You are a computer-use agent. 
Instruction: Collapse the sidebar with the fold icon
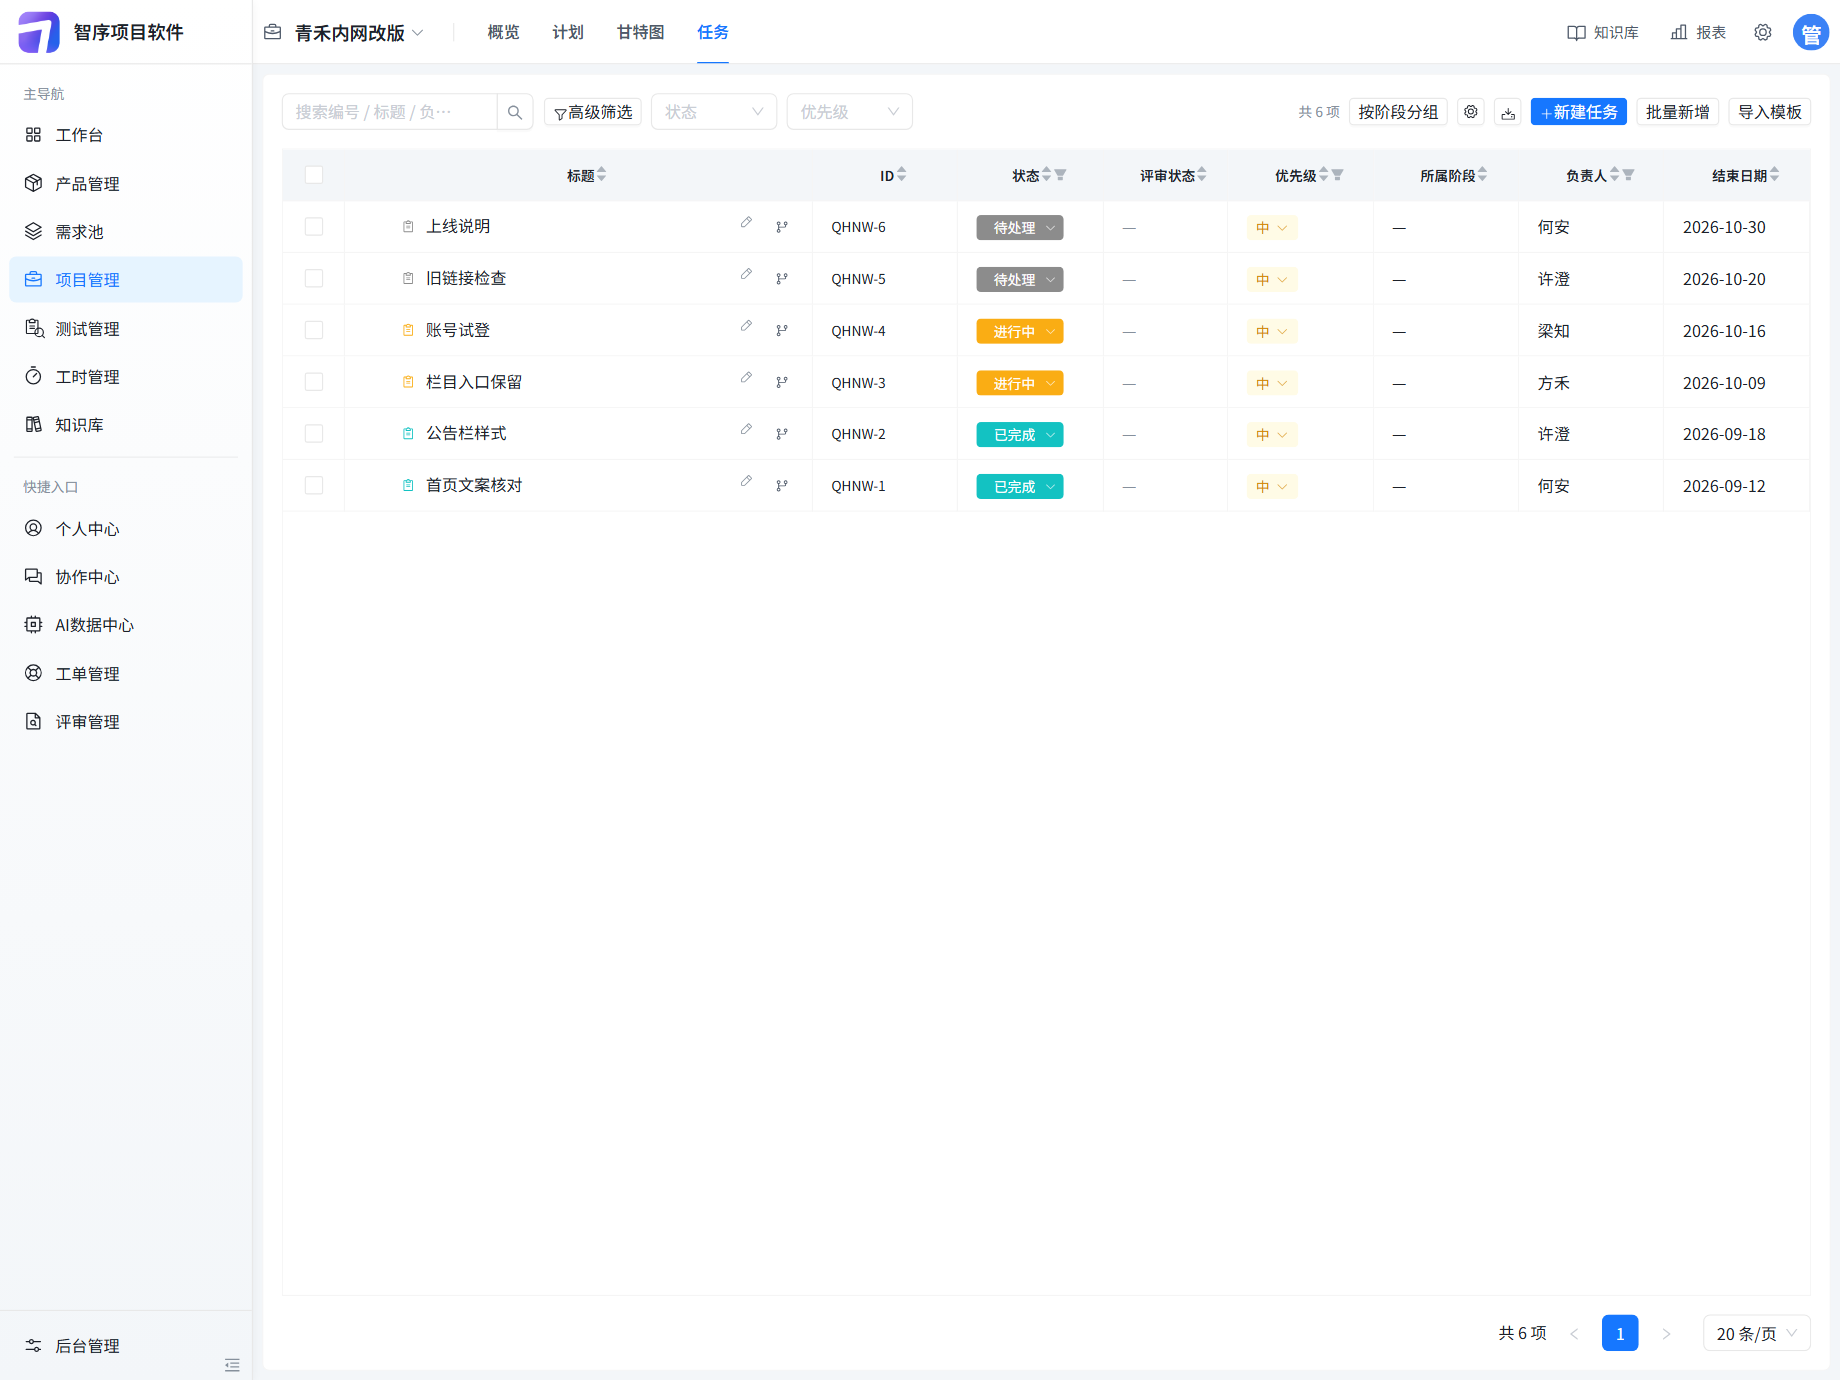[x=232, y=1365]
